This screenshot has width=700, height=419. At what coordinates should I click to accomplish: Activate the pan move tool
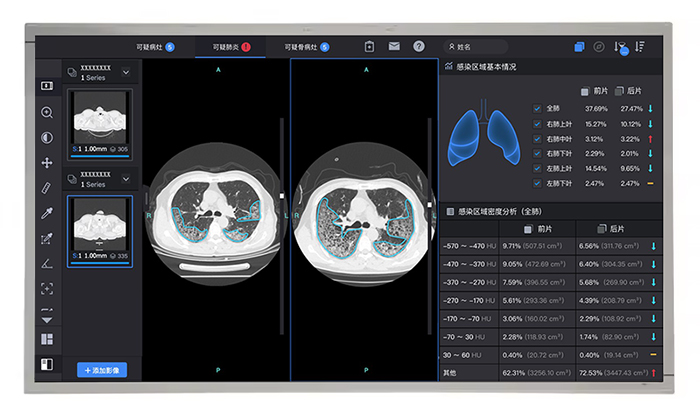pyautogui.click(x=47, y=162)
